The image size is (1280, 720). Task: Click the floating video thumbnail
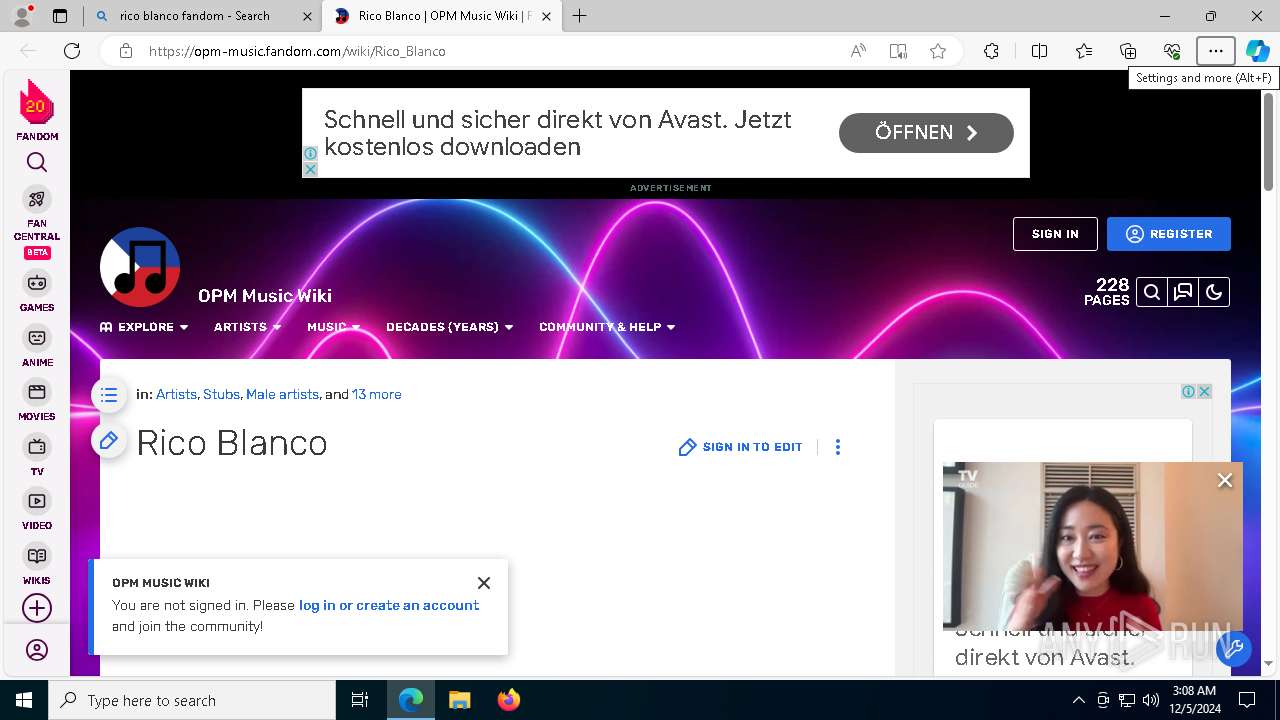click(1093, 547)
